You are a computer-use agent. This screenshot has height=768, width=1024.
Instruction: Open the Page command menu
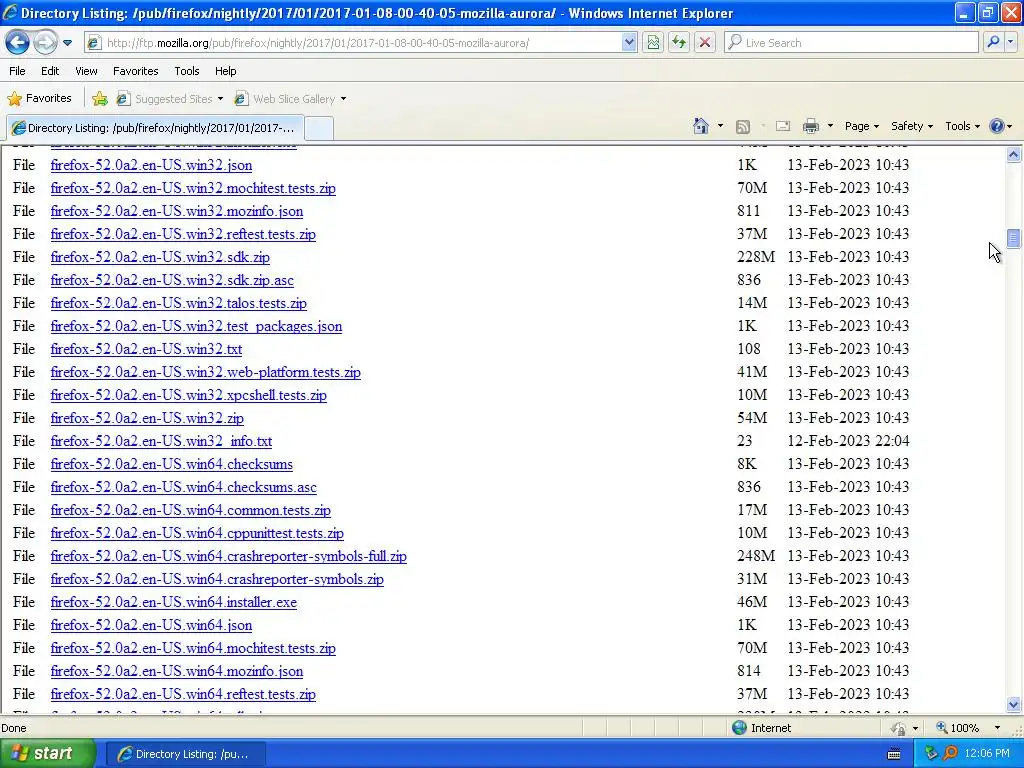click(861, 126)
